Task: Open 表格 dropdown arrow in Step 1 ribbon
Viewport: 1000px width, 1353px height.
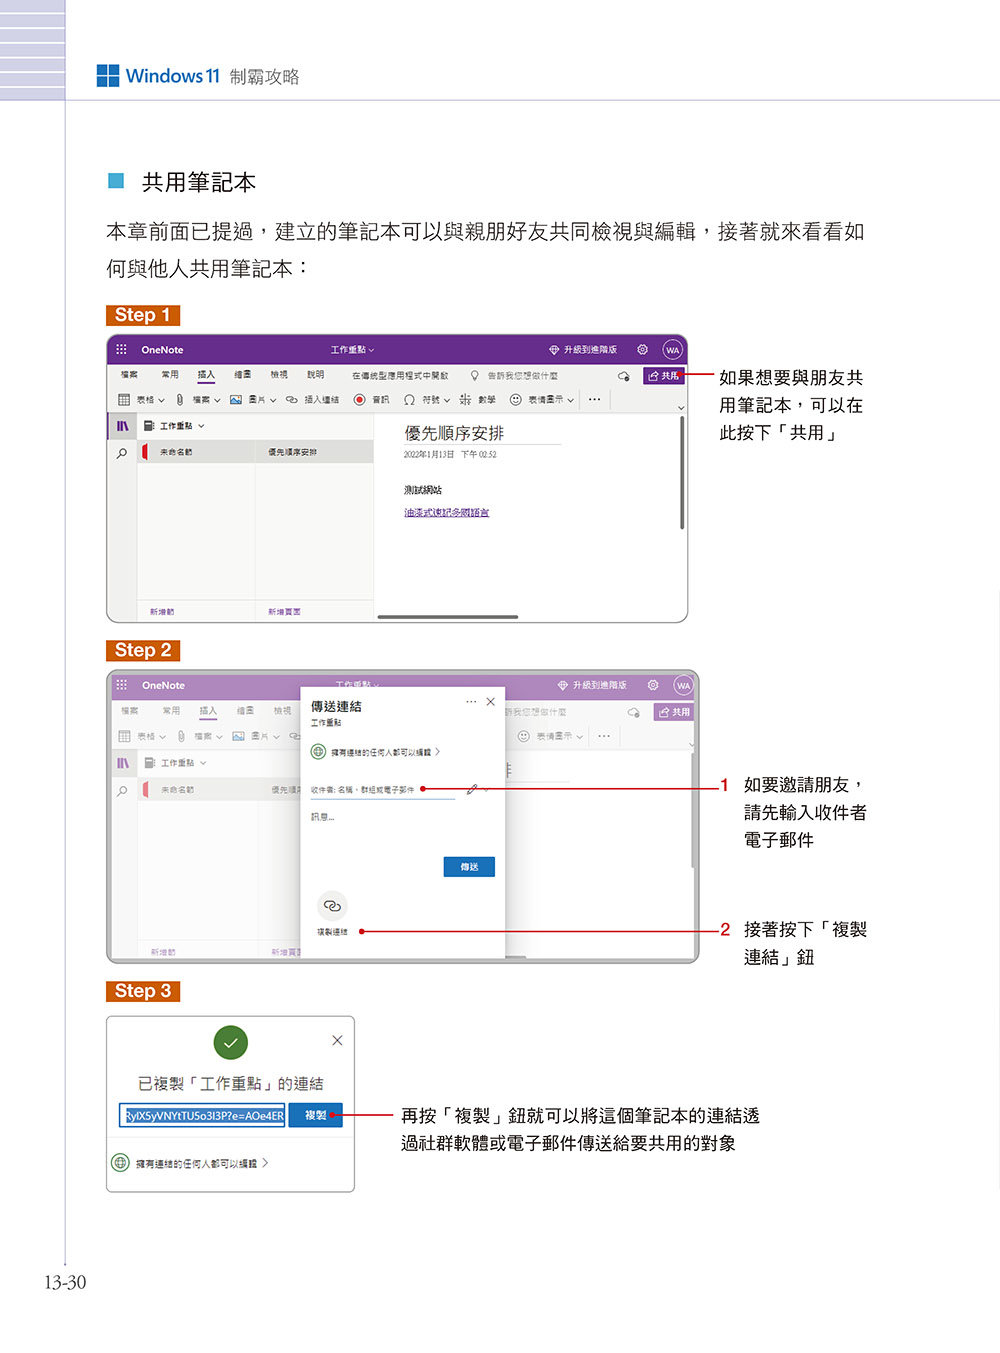Action: click(161, 400)
